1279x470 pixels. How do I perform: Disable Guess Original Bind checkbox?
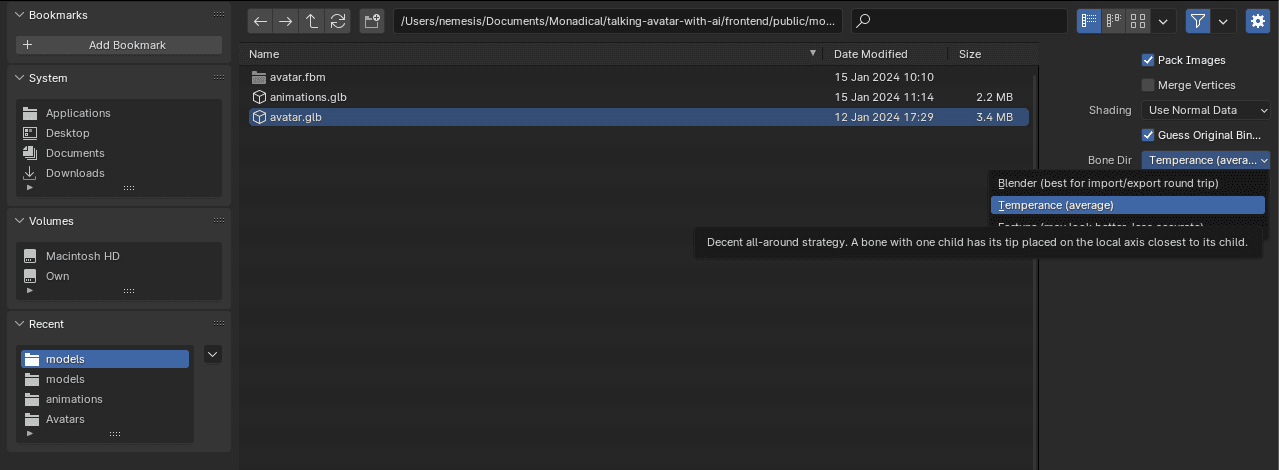tap(1148, 135)
